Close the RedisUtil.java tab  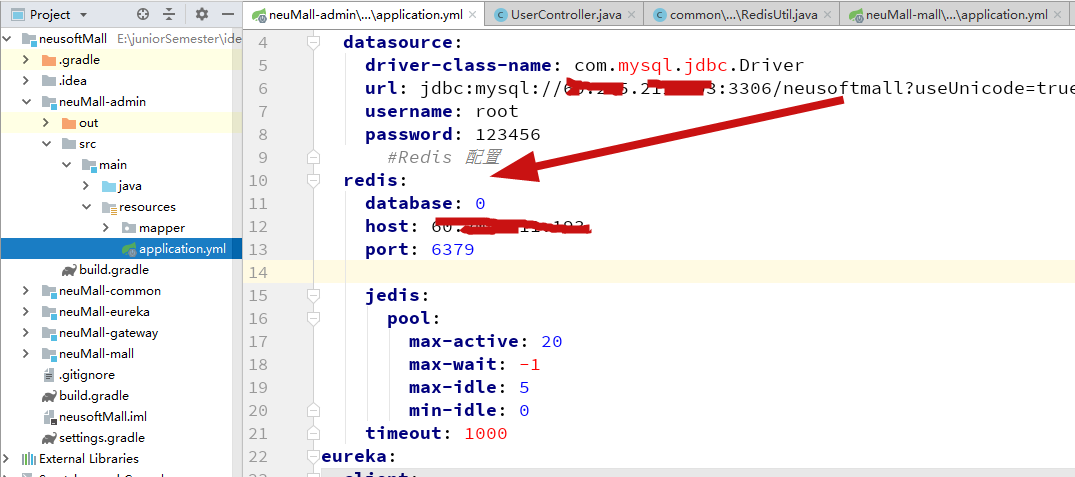click(x=829, y=14)
